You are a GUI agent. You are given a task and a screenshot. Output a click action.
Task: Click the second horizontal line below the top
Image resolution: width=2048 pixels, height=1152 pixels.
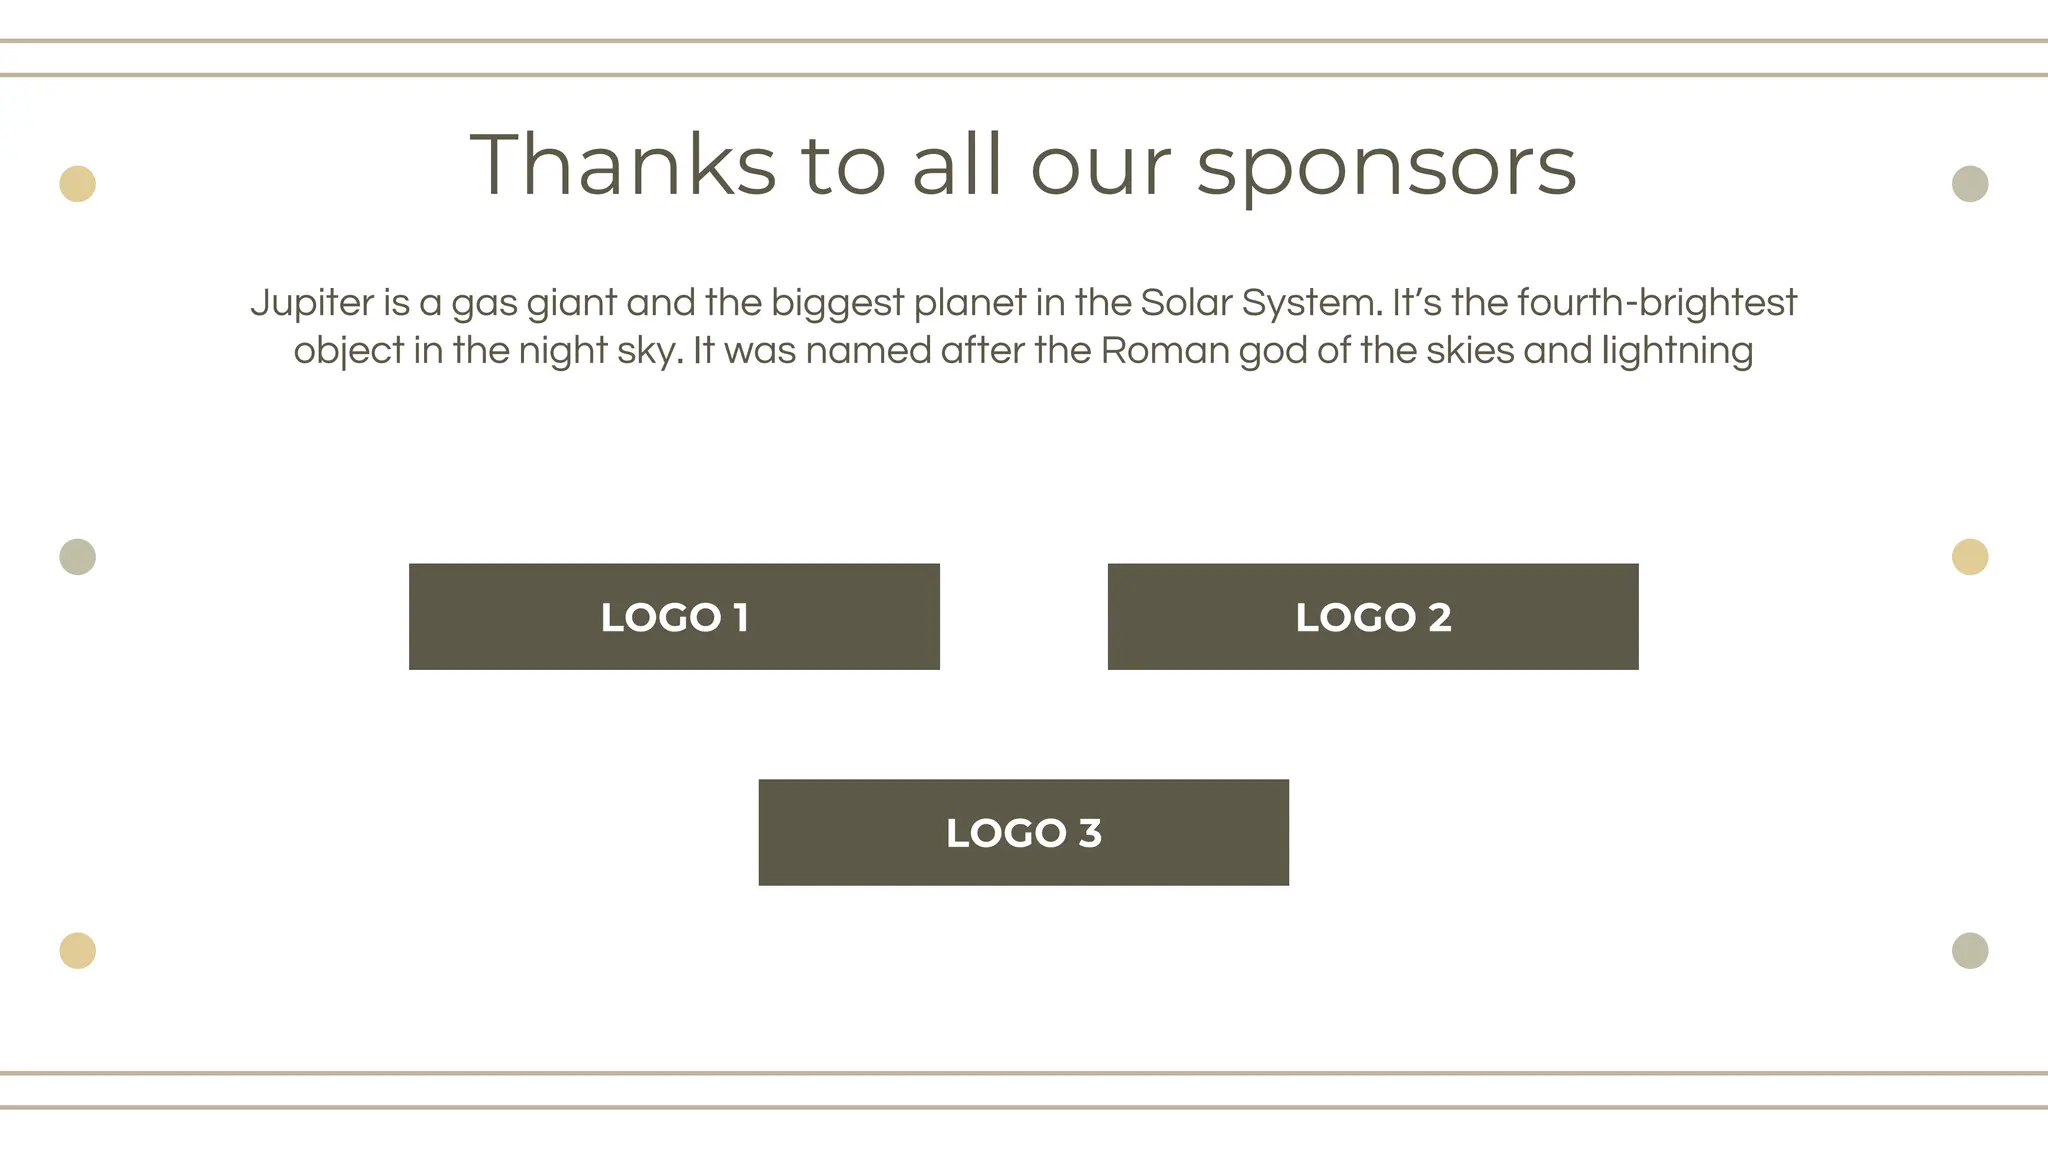[x=1024, y=75]
